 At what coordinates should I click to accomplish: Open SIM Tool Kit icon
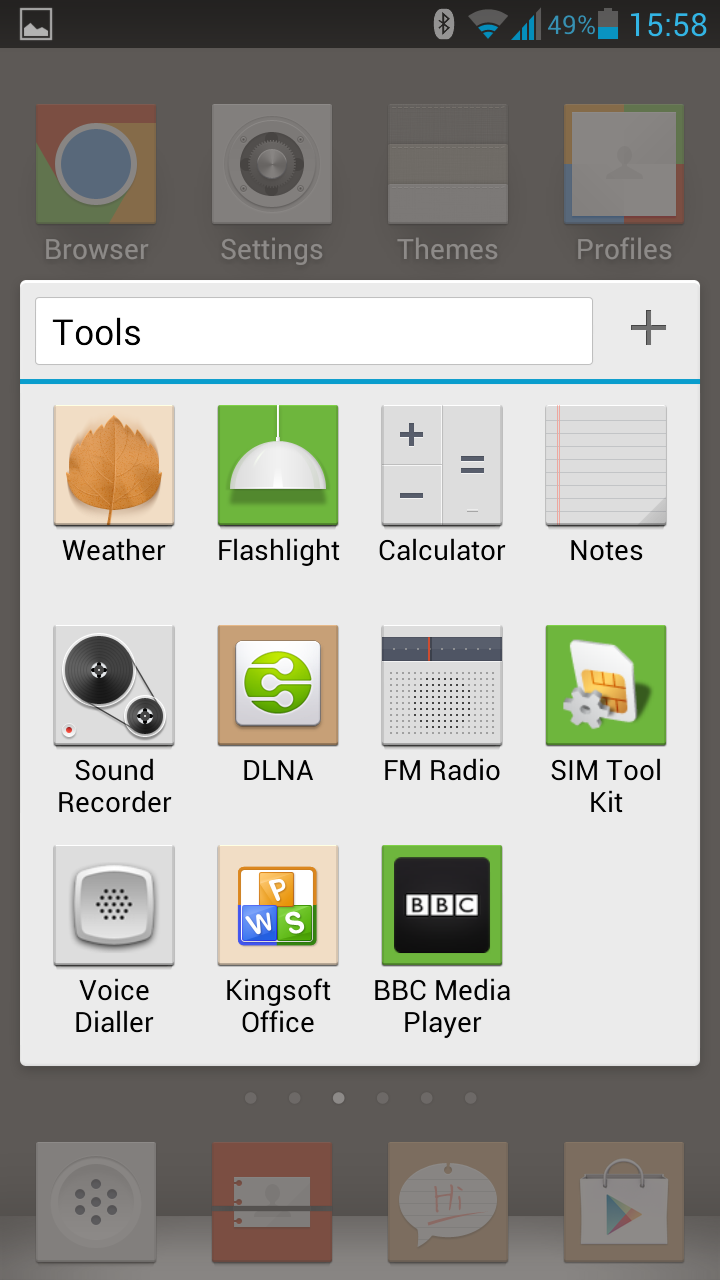tap(606, 685)
